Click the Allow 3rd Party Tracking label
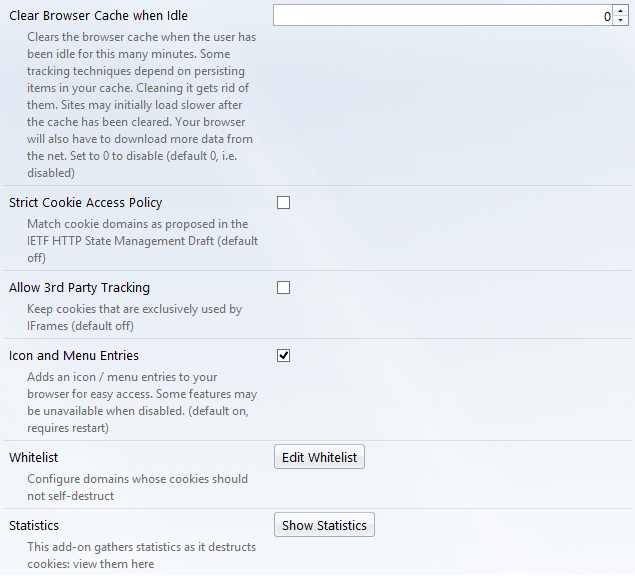Image resolution: width=635 pixels, height=576 pixels. coord(79,288)
